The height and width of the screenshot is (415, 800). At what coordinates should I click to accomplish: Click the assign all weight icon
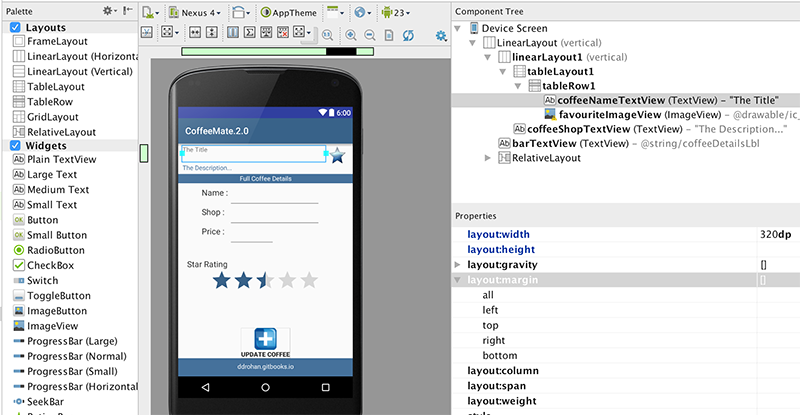pyautogui.click(x=266, y=33)
